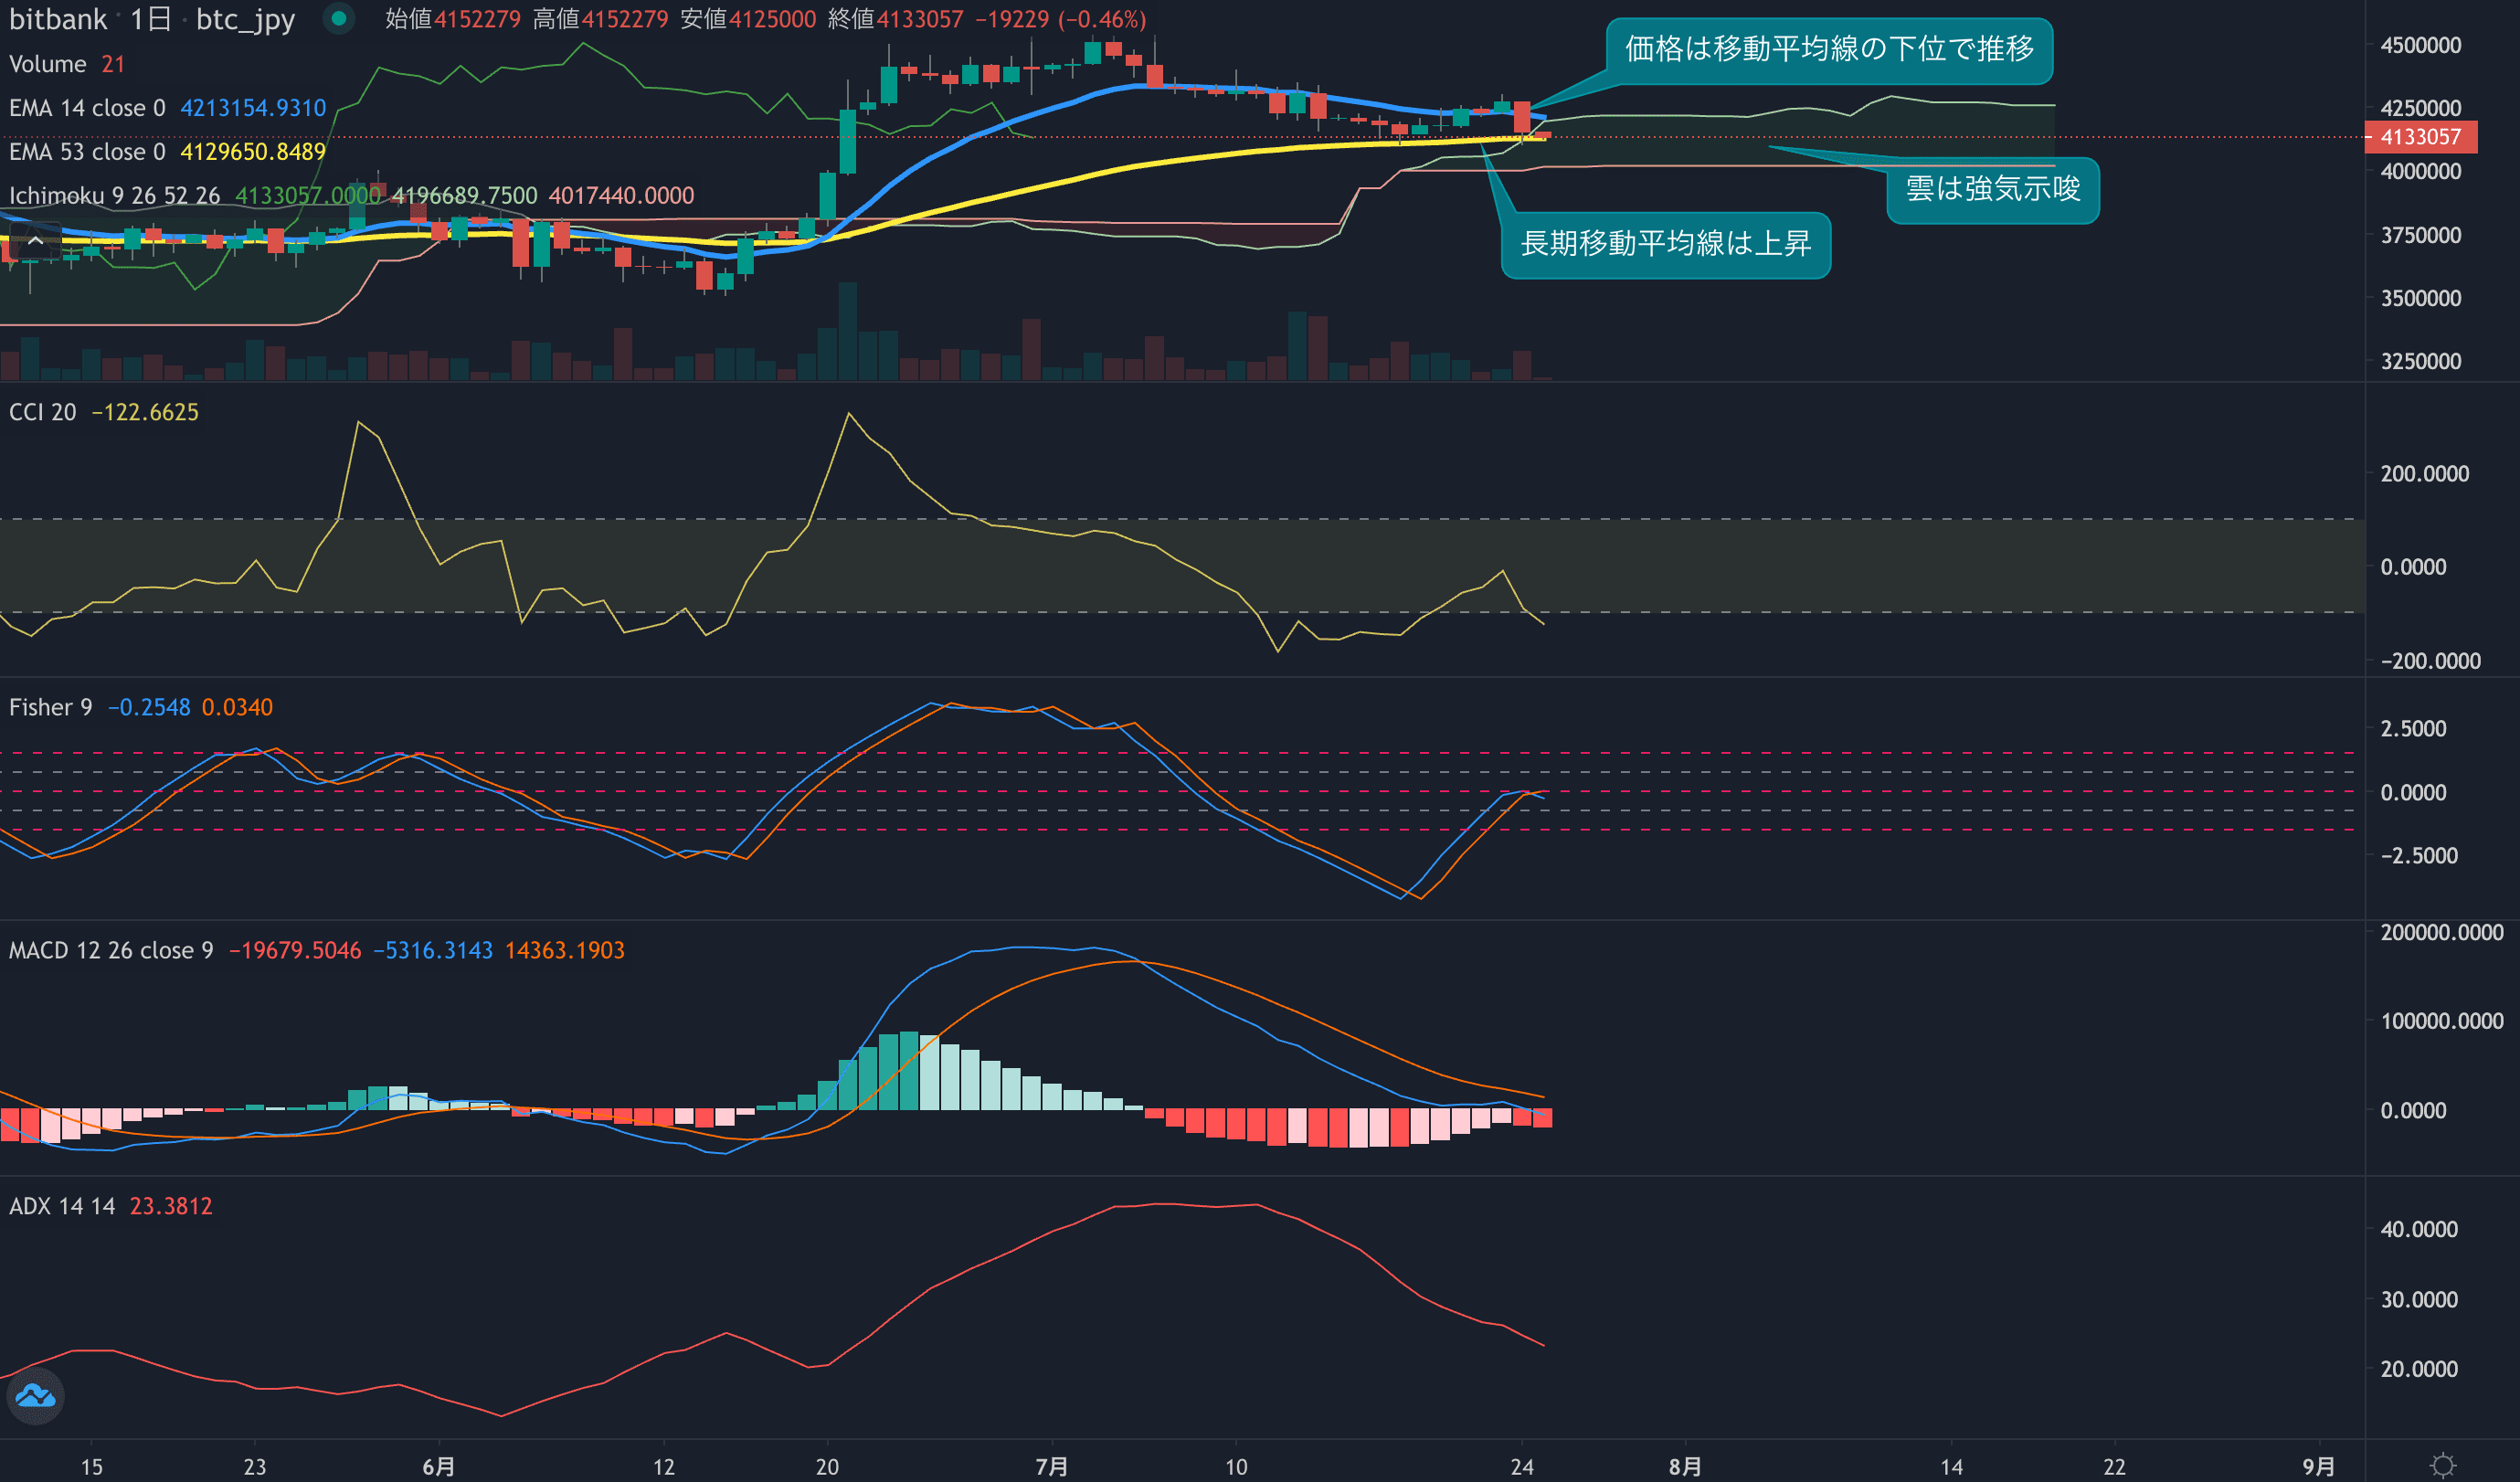Select the Volume indicator legend

click(48, 64)
